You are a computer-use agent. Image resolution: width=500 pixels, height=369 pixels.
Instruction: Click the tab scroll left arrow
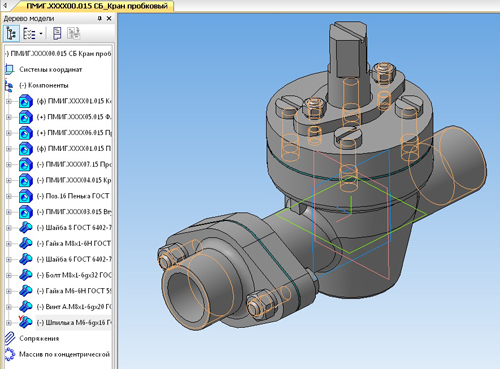[x=5, y=6]
